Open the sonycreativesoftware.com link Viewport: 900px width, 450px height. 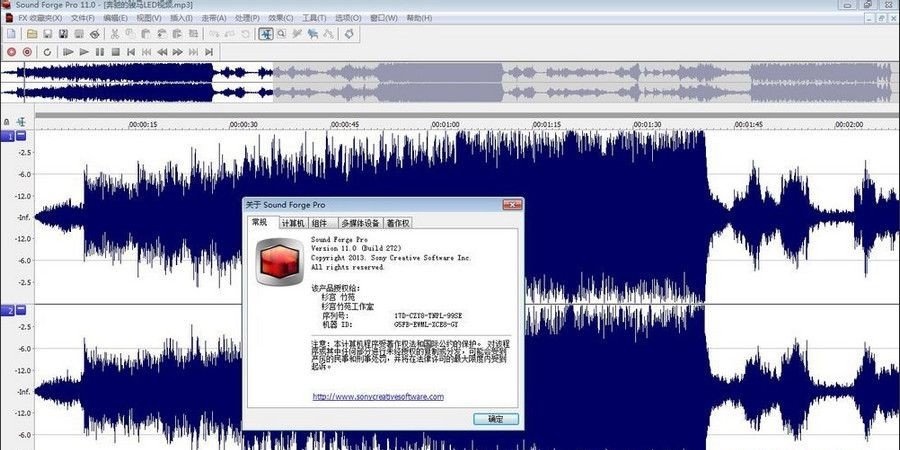click(378, 396)
